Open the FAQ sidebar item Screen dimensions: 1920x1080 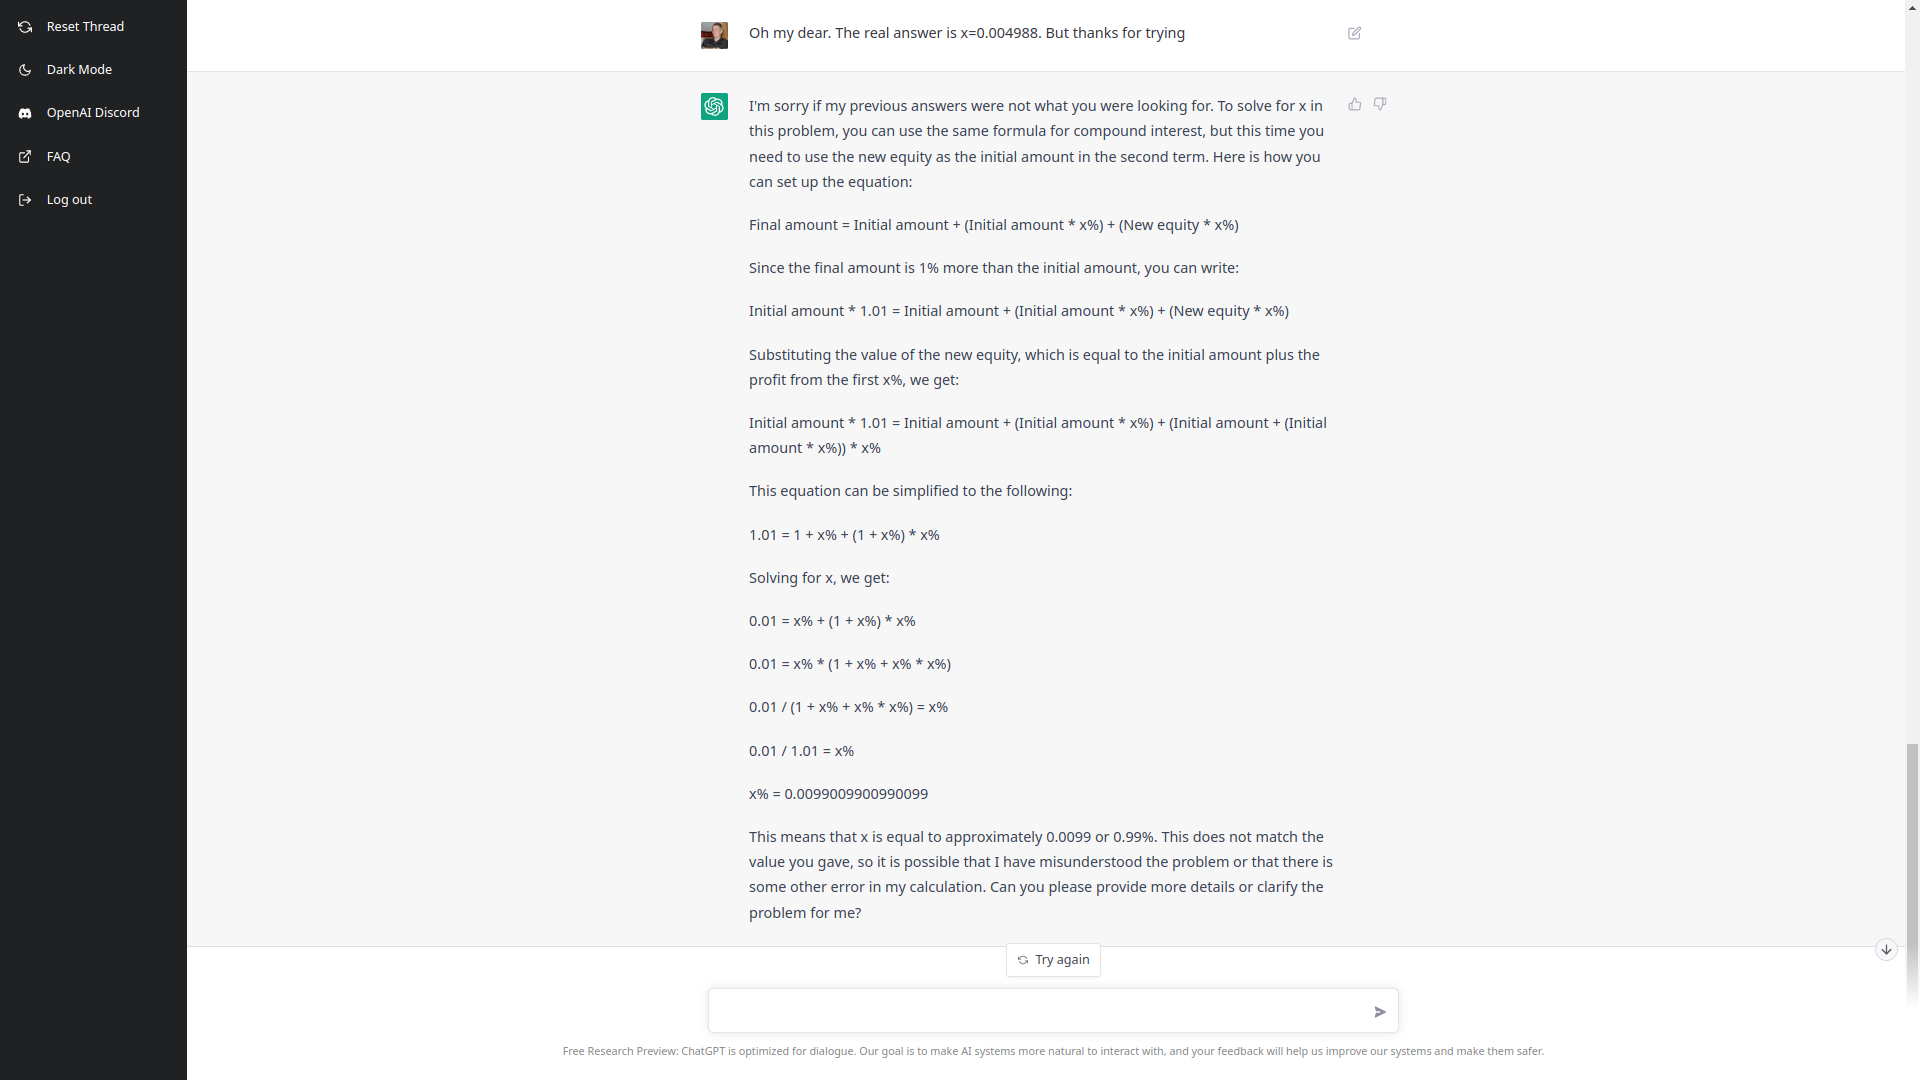click(58, 157)
